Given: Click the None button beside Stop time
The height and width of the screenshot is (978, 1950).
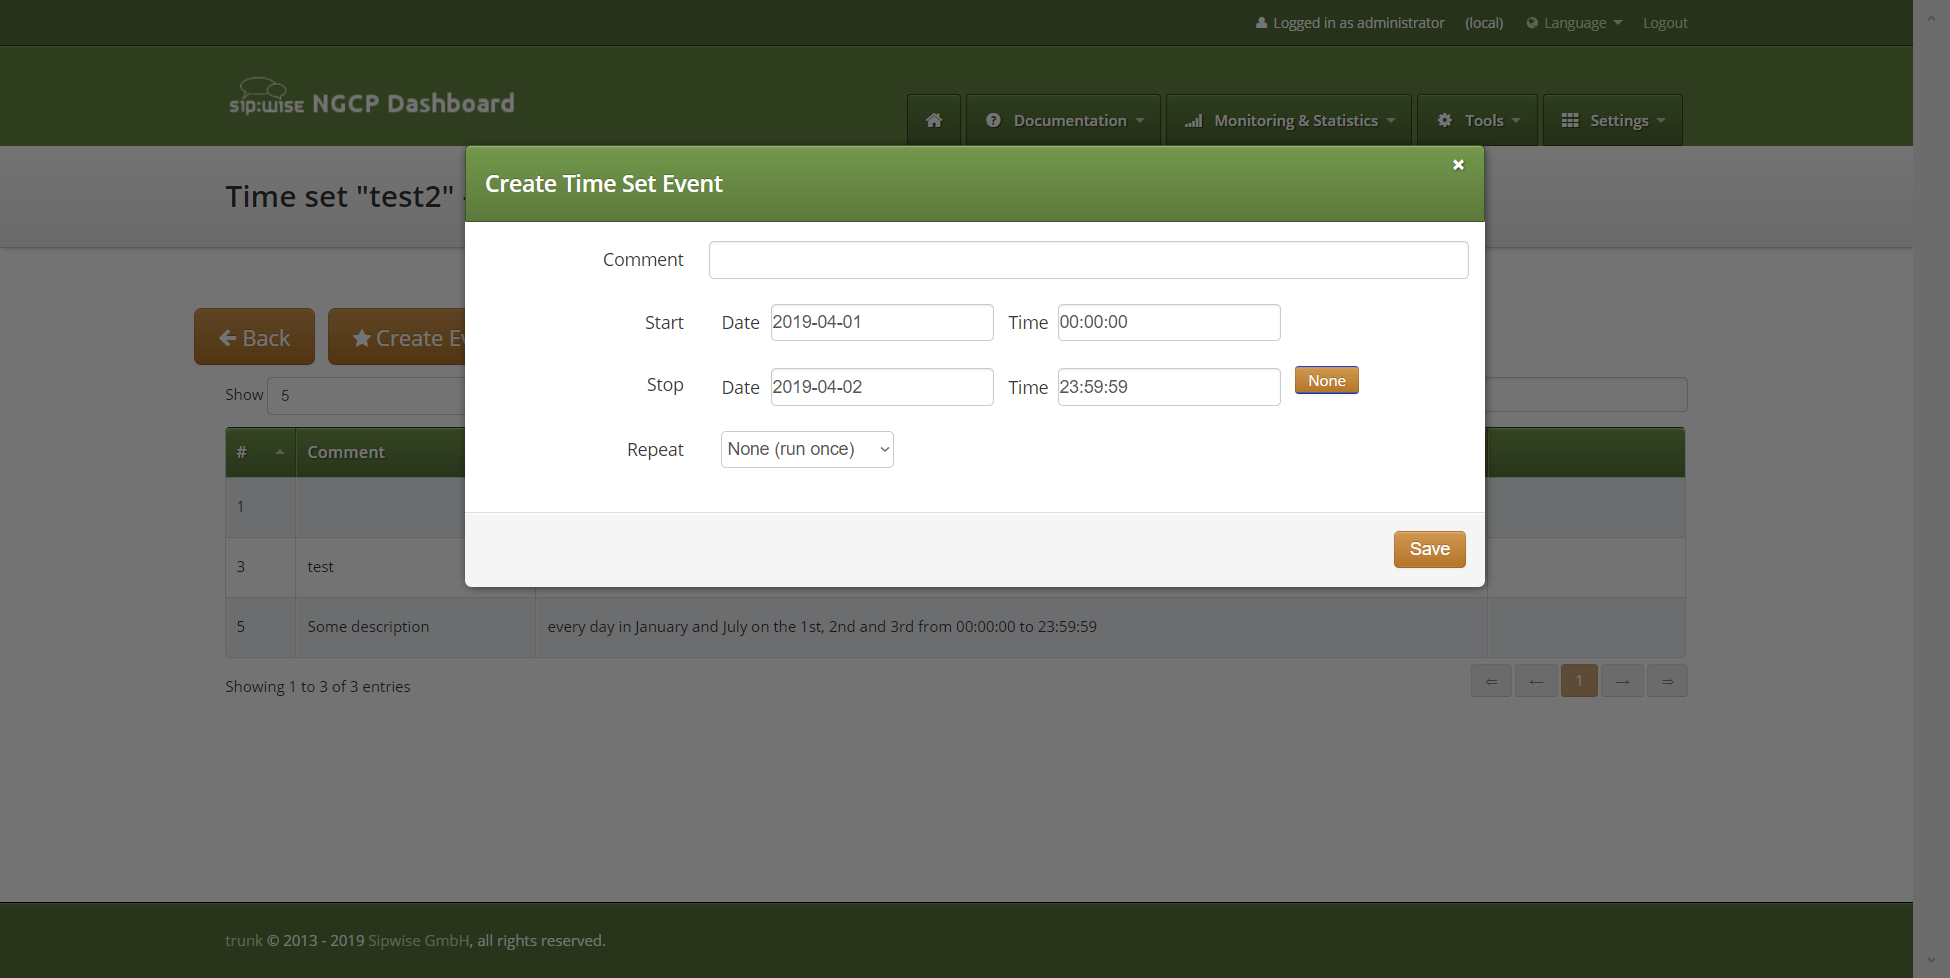Looking at the screenshot, I should click(x=1326, y=381).
